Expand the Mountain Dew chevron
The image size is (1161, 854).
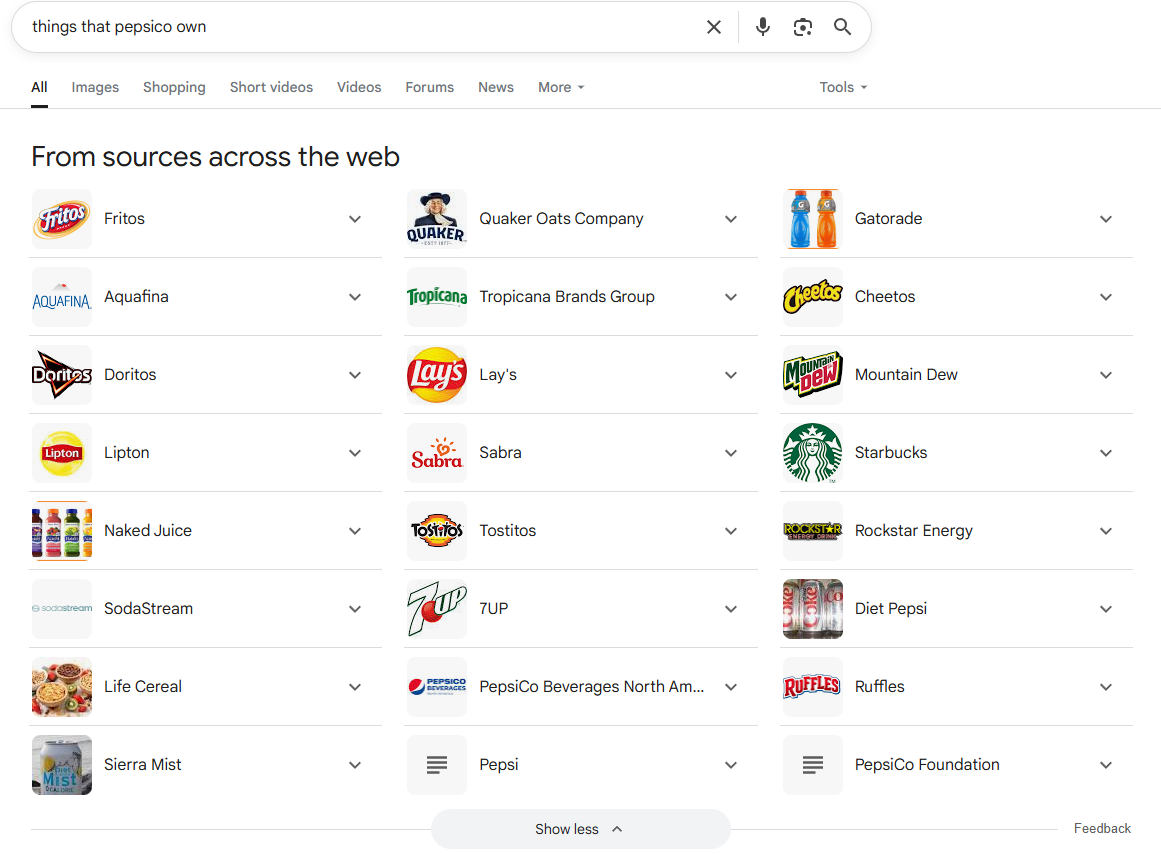[1106, 375]
